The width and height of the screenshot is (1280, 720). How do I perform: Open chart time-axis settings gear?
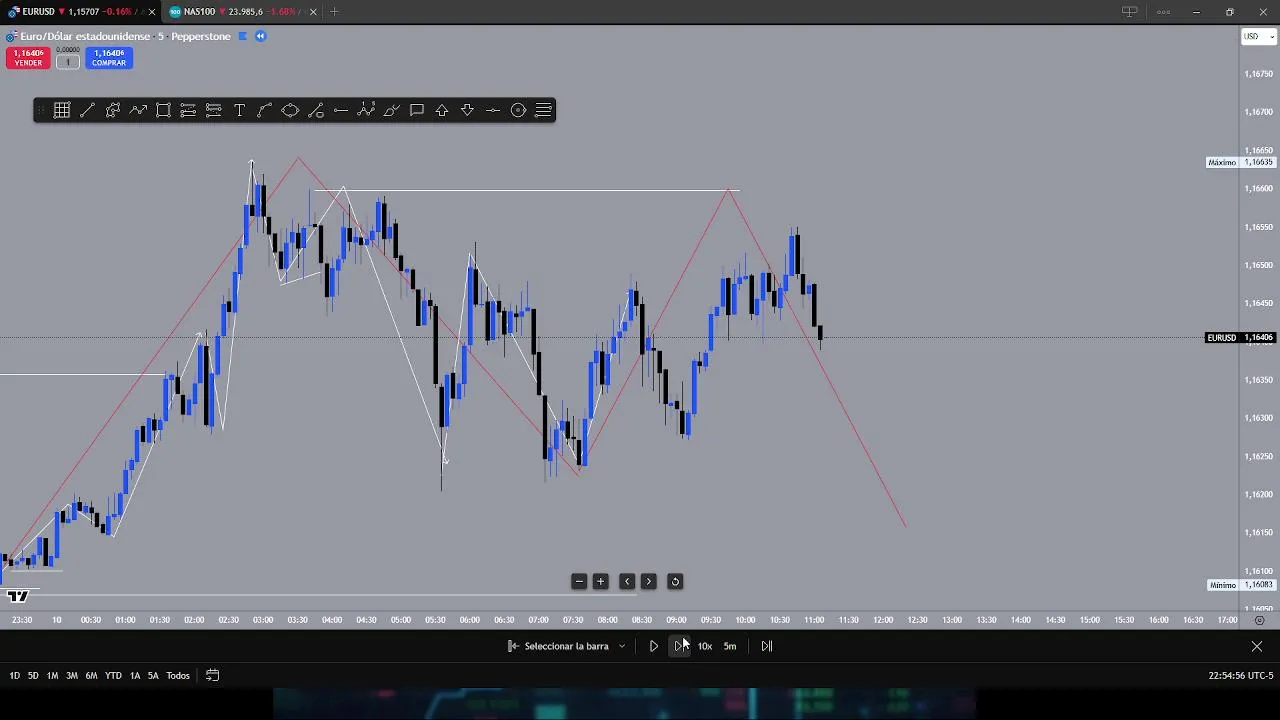pos(1259,620)
